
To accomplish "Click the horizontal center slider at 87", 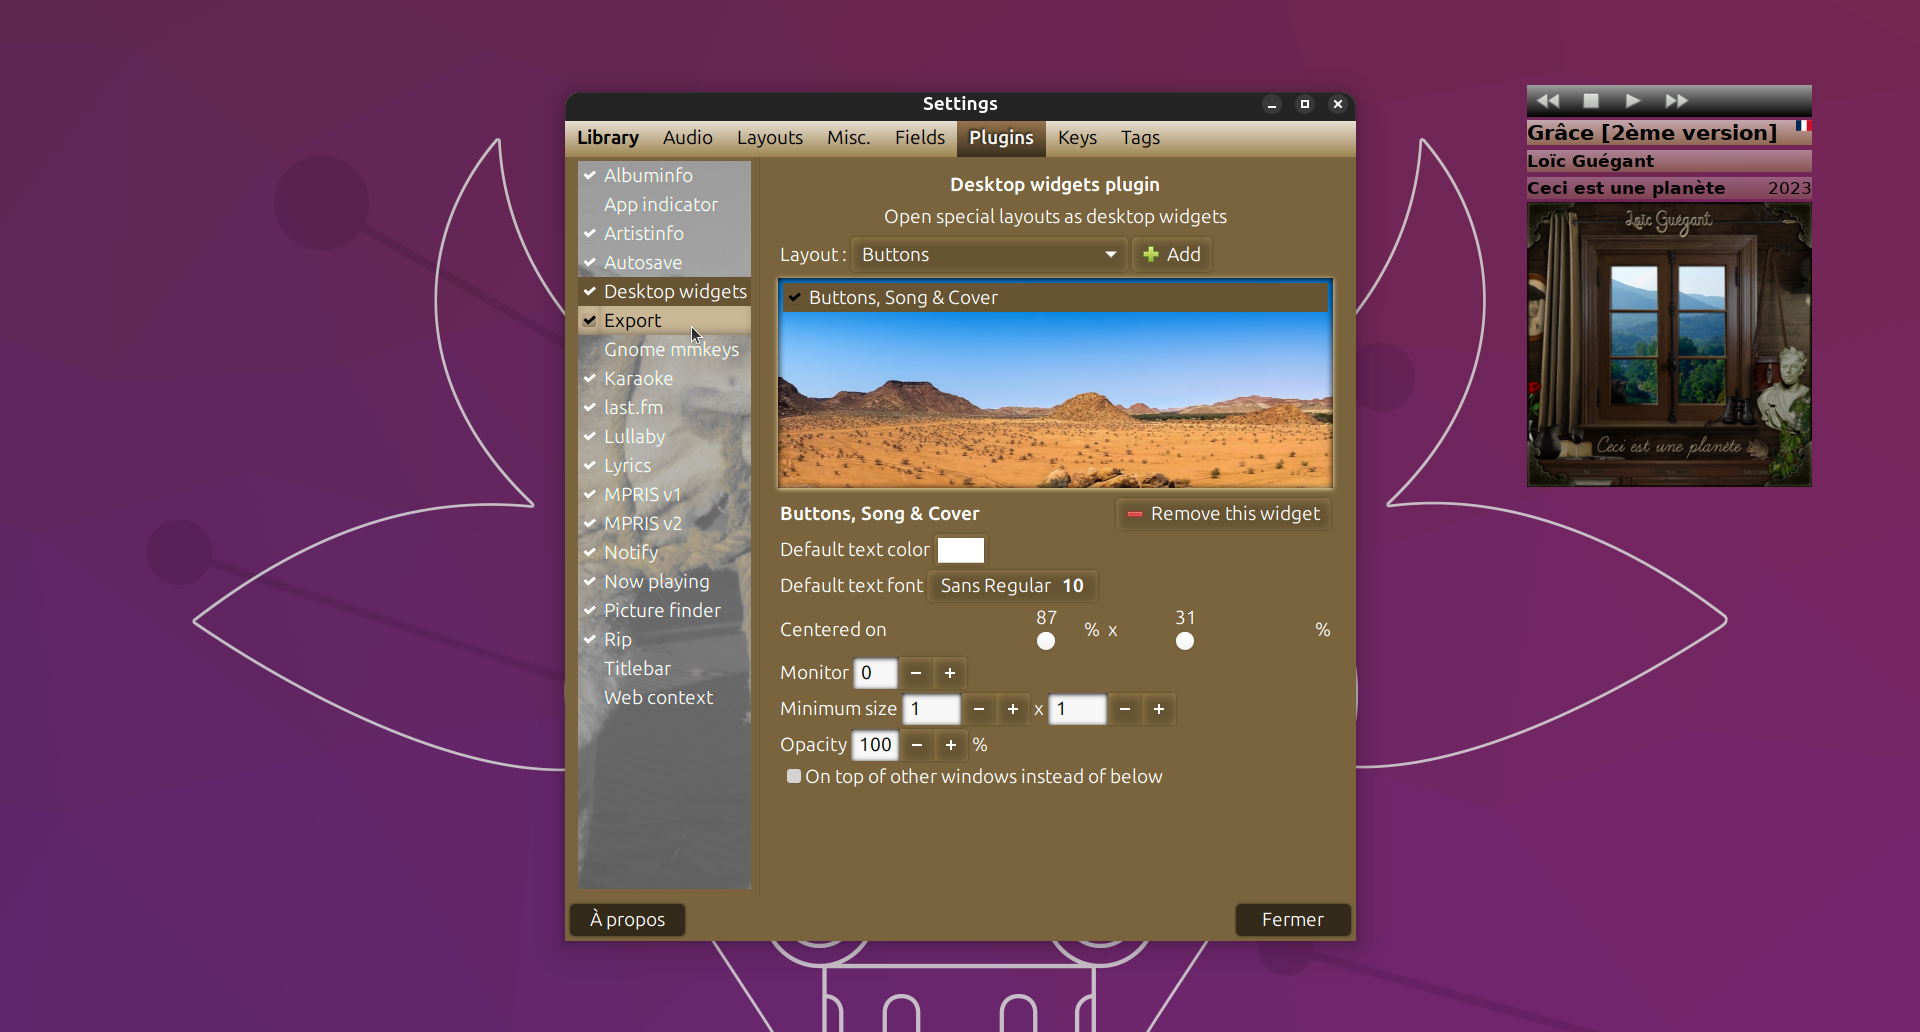I will click(1046, 641).
